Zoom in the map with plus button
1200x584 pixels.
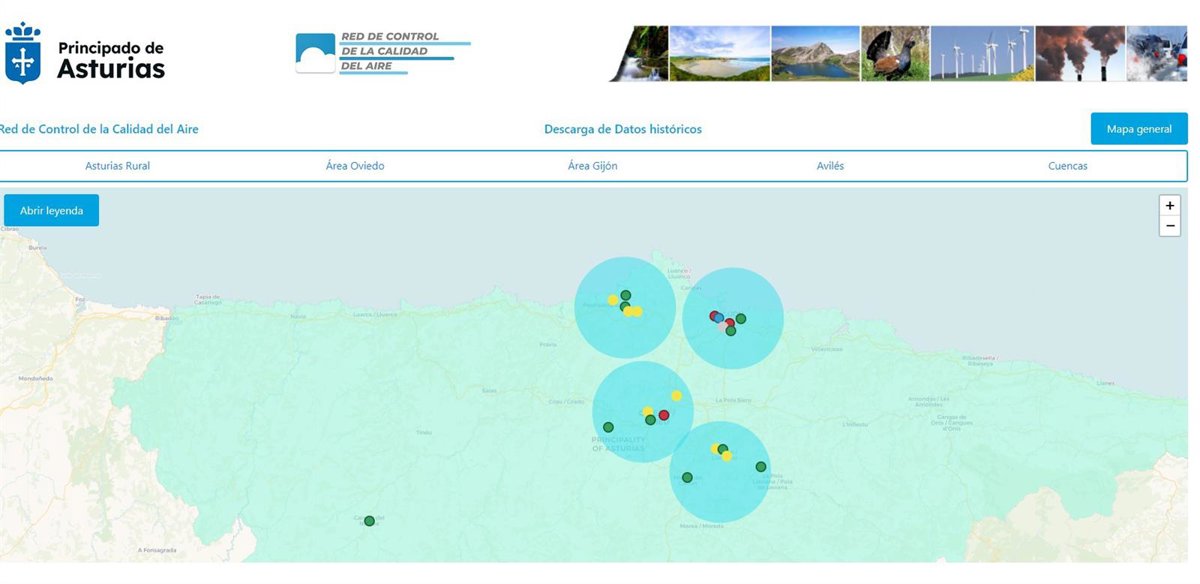1169,205
